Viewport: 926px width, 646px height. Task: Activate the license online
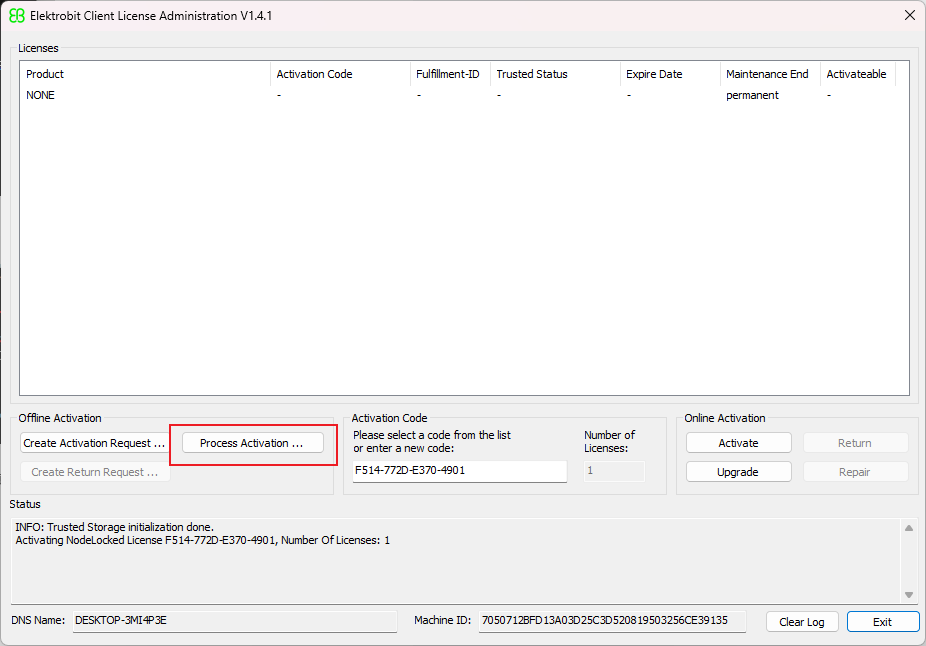738,442
